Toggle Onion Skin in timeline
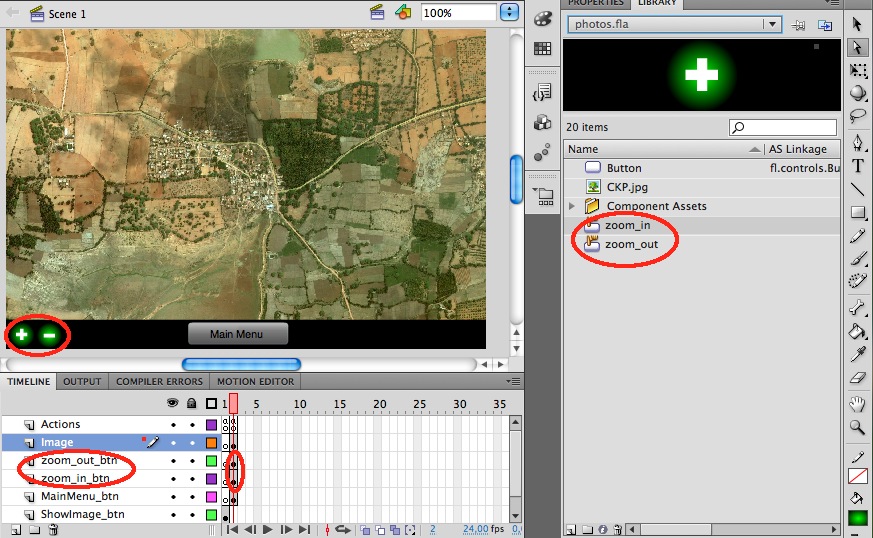 (x=365, y=530)
